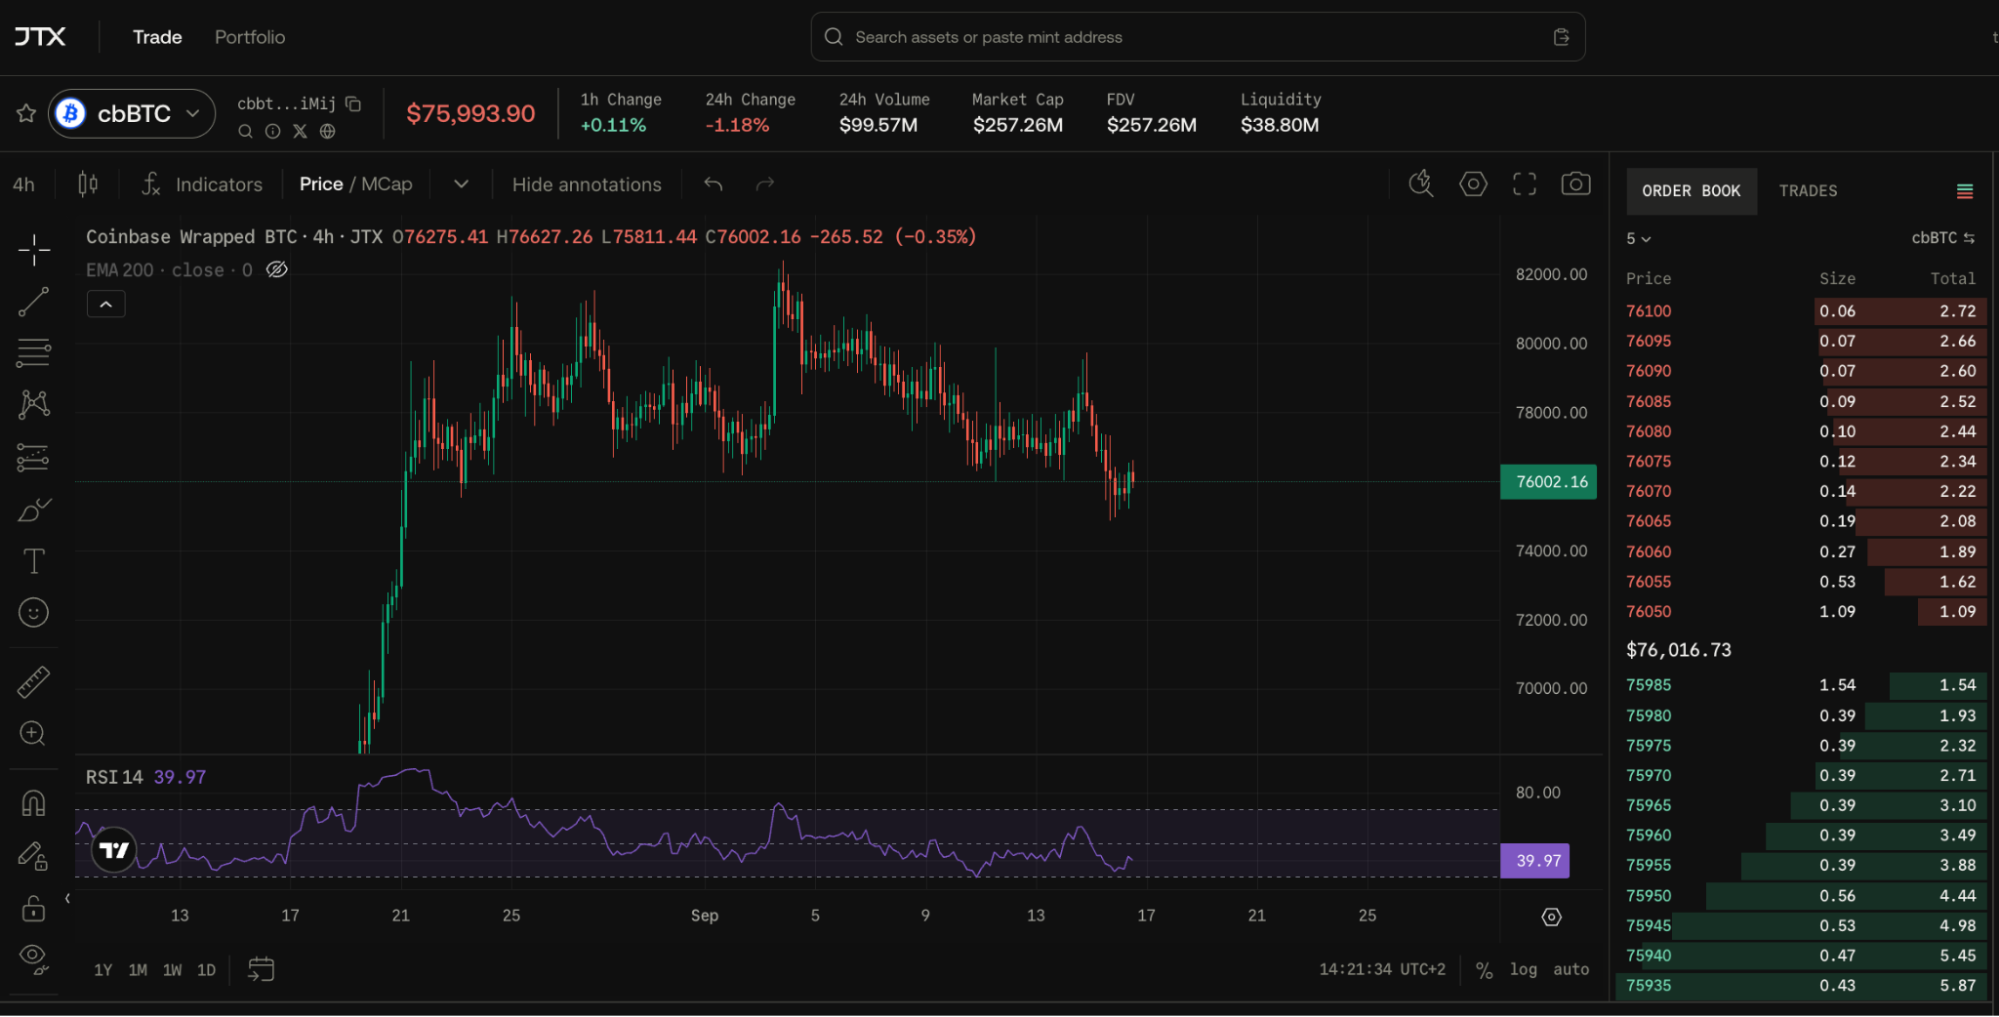Toggle stay in drawing mode
The image size is (1999, 1017).
[x=34, y=856]
